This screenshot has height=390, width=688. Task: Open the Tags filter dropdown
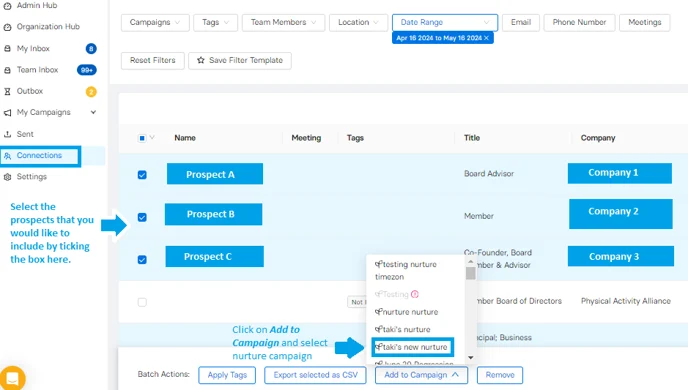click(215, 22)
